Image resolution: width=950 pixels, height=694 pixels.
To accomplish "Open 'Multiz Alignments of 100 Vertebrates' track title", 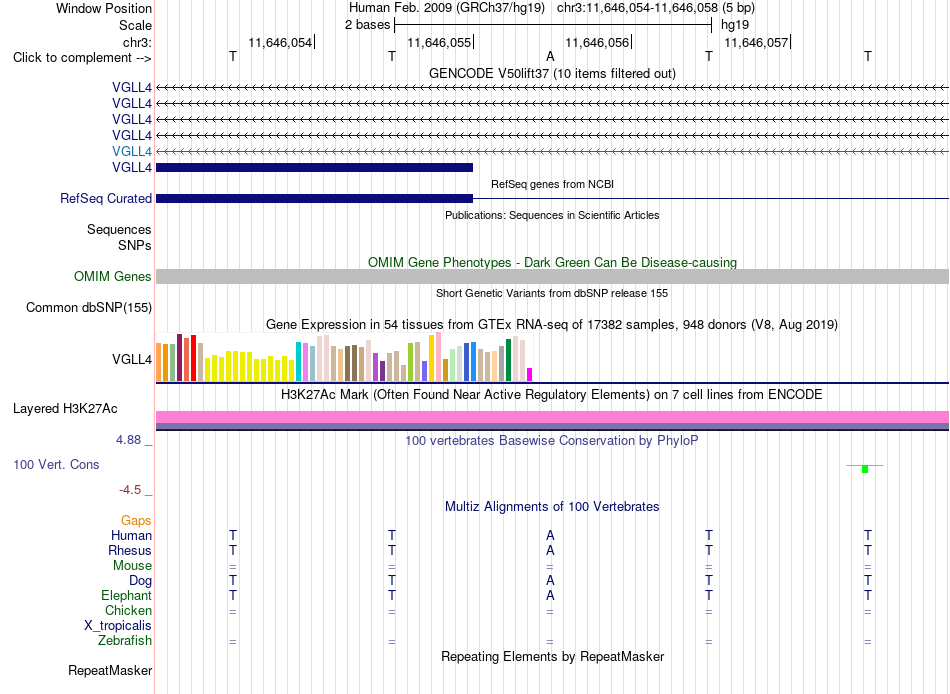I will point(552,507).
